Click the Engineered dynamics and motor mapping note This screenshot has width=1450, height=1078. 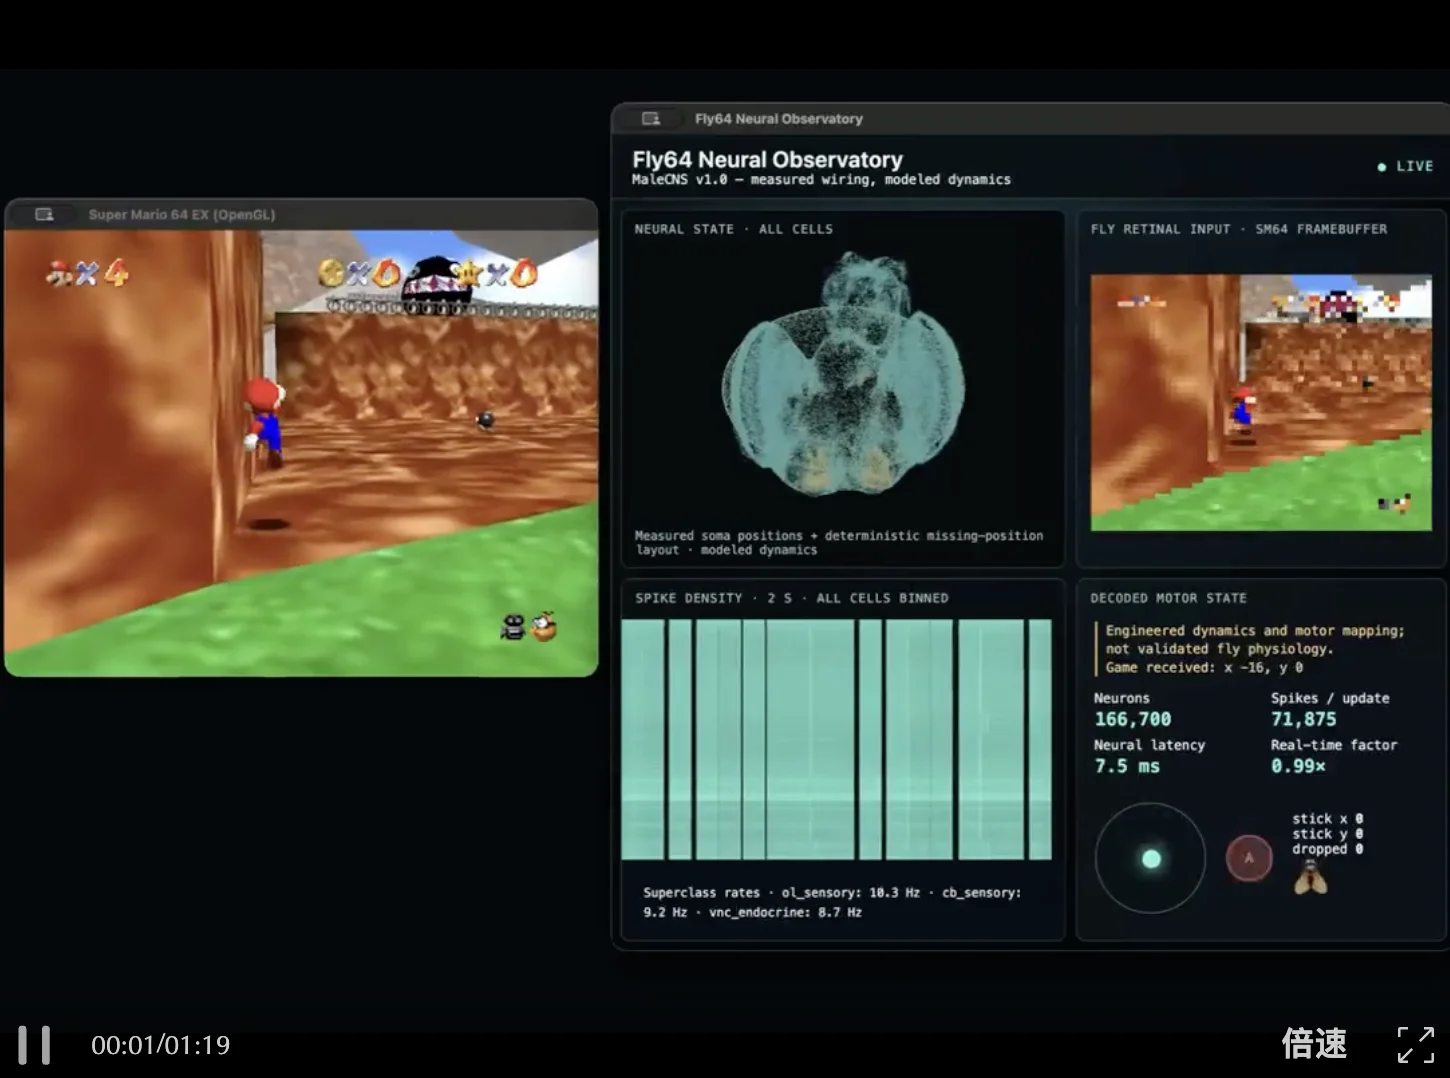coord(1255,640)
